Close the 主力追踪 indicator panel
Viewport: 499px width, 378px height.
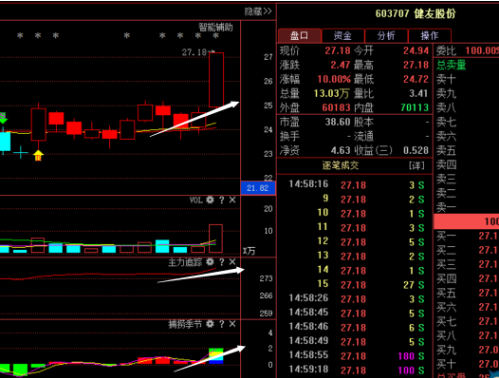click(232, 262)
